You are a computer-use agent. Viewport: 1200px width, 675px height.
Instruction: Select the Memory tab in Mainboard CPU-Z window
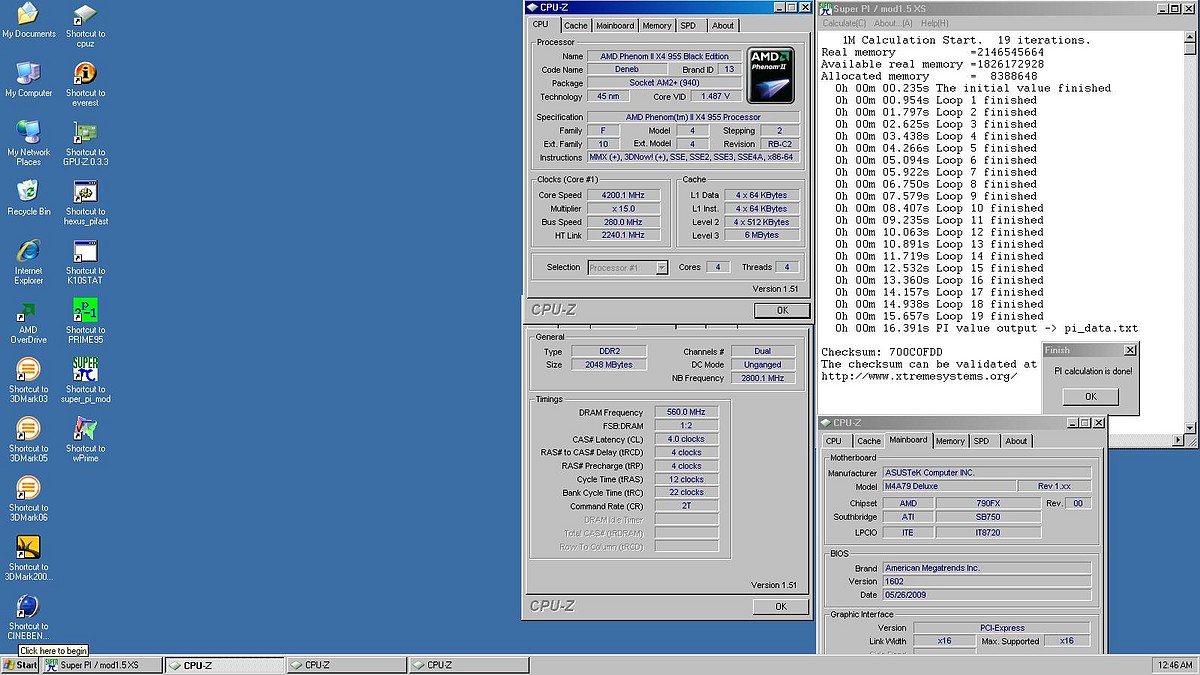click(949, 441)
